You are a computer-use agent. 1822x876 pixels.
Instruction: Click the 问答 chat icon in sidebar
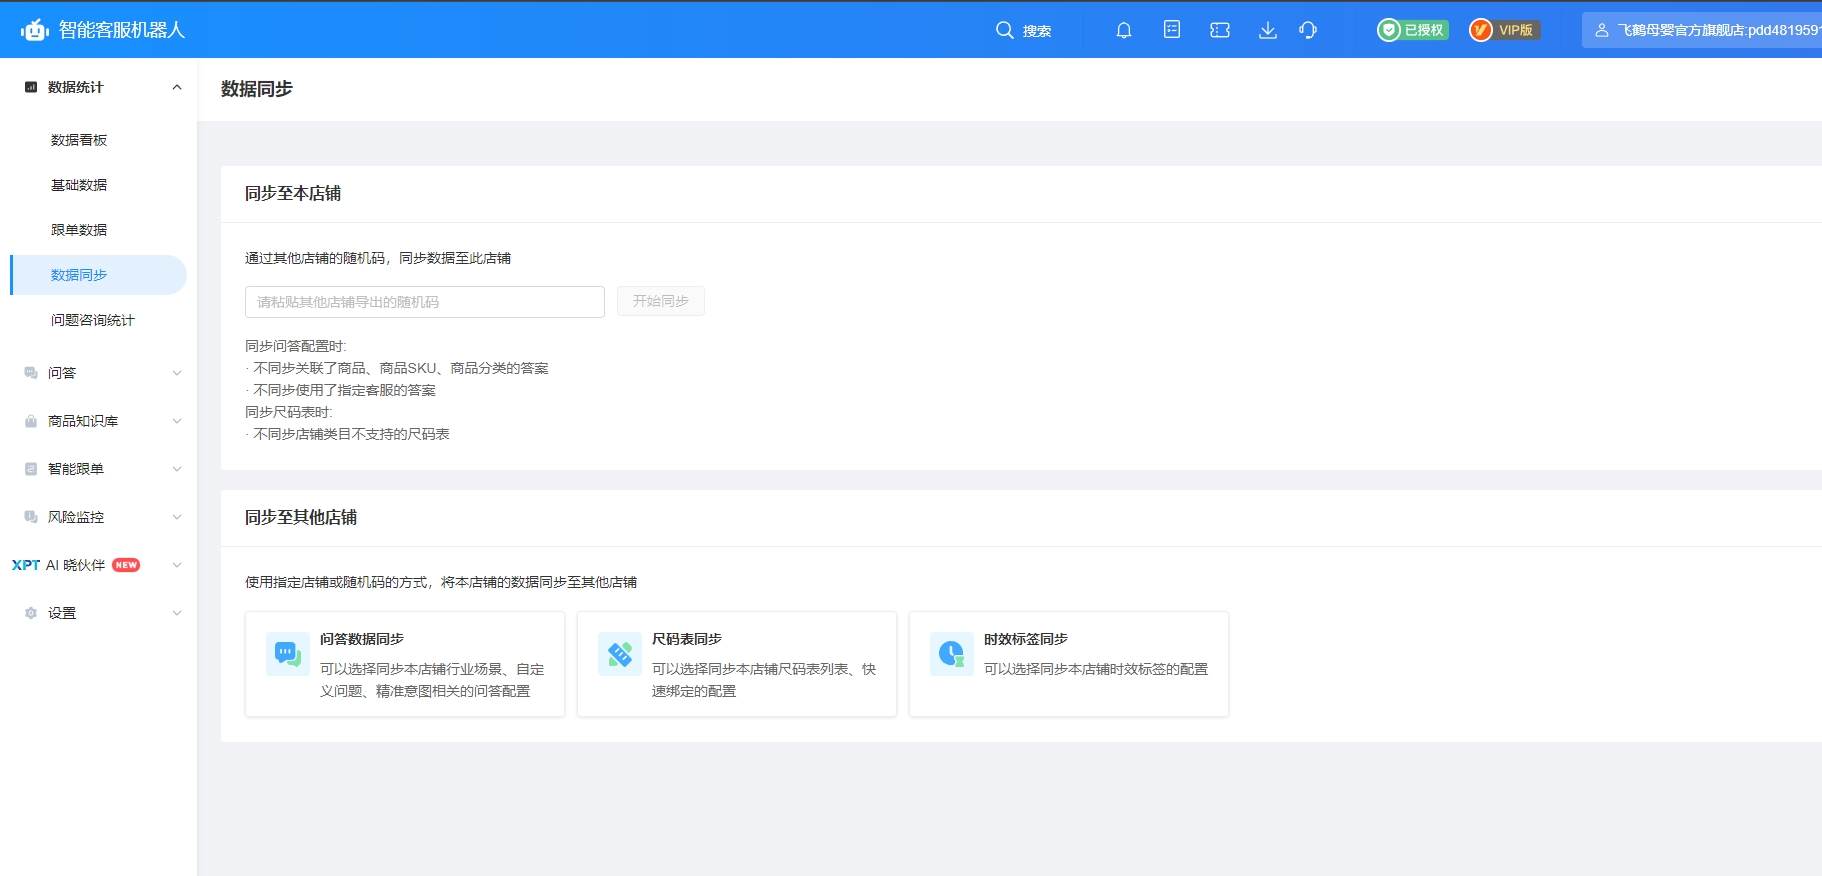[31, 373]
